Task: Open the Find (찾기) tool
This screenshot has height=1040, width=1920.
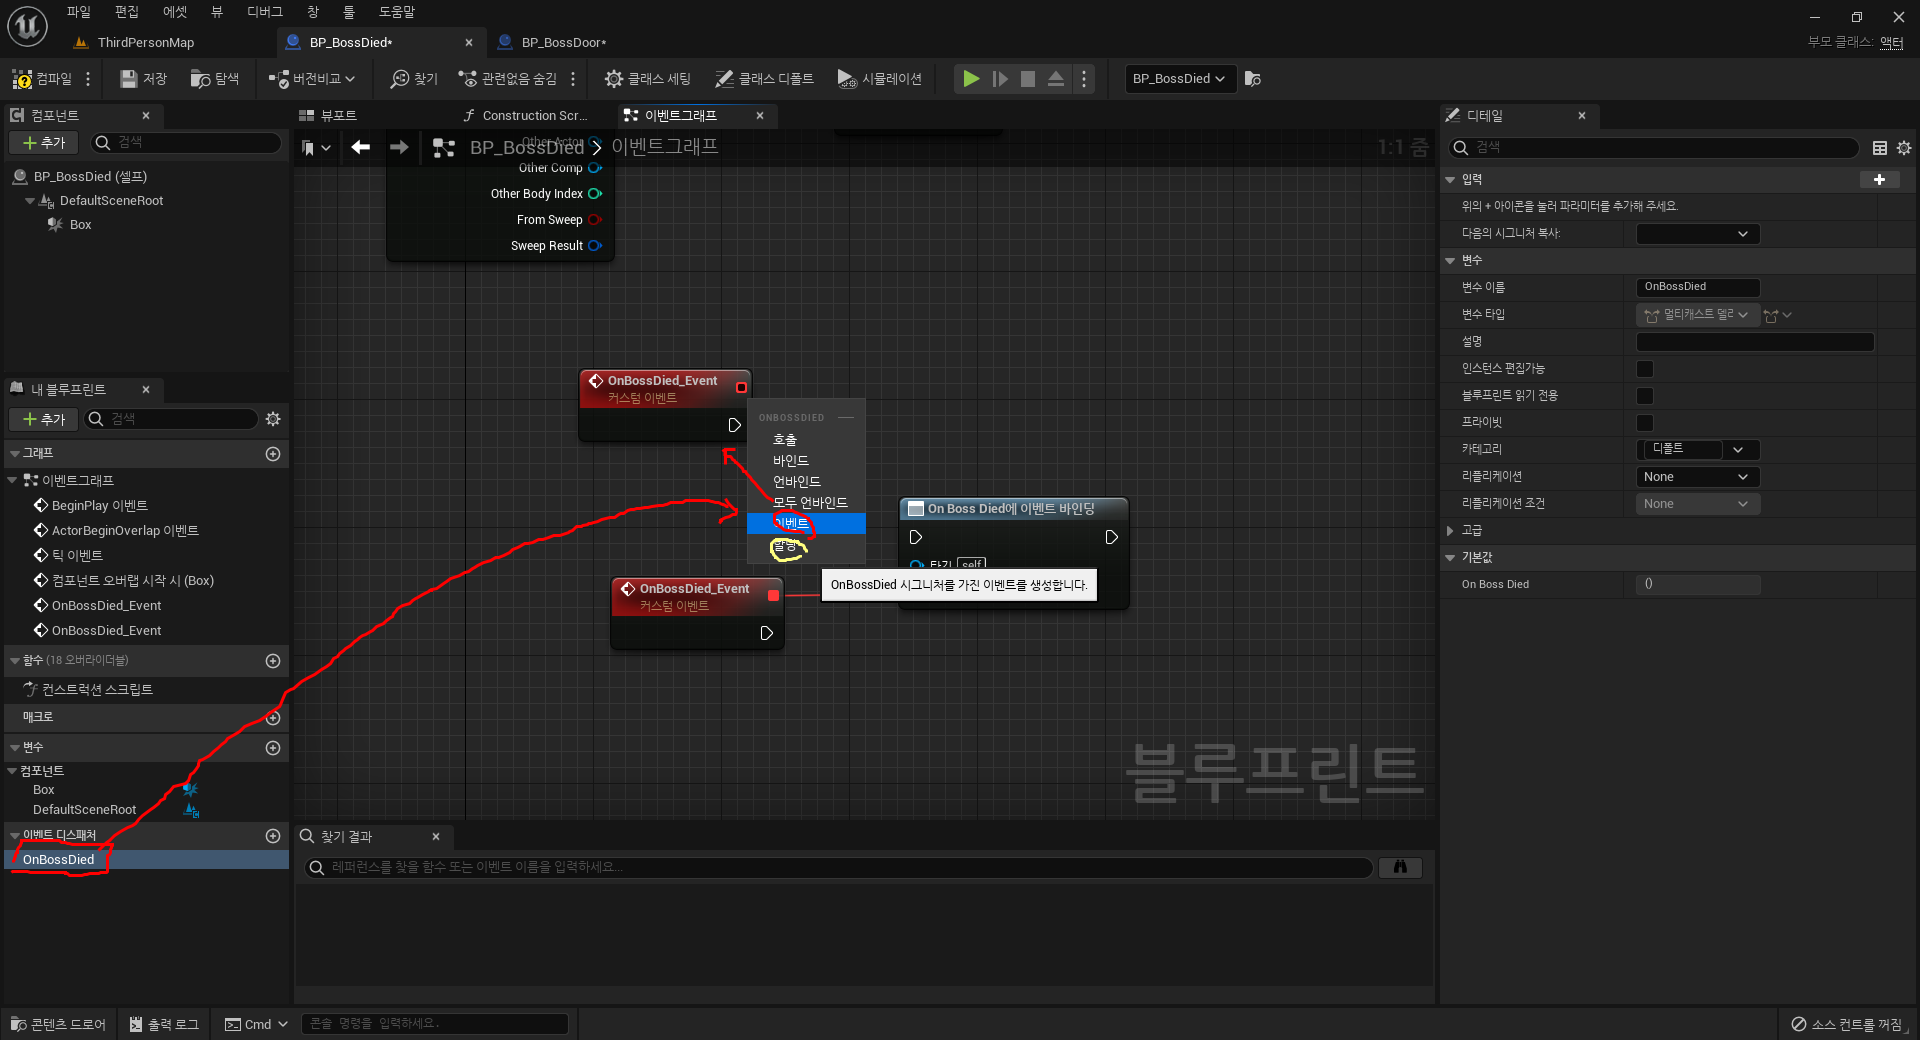Action: tap(414, 79)
